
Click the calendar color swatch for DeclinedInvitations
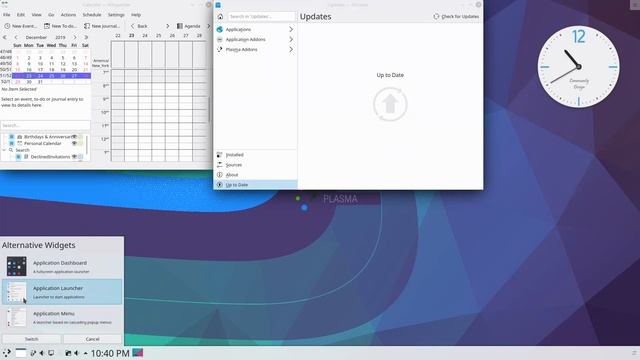(x=81, y=157)
